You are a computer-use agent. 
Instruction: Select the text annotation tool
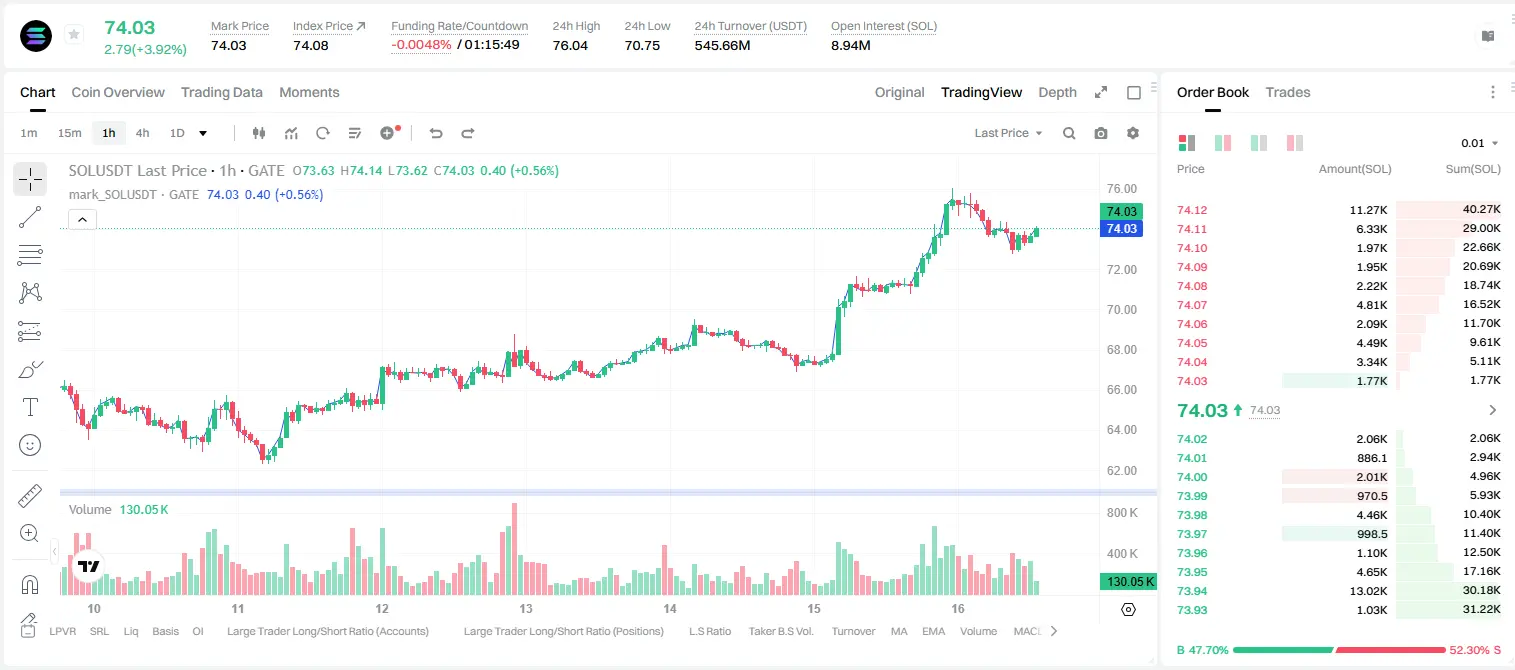(x=30, y=407)
